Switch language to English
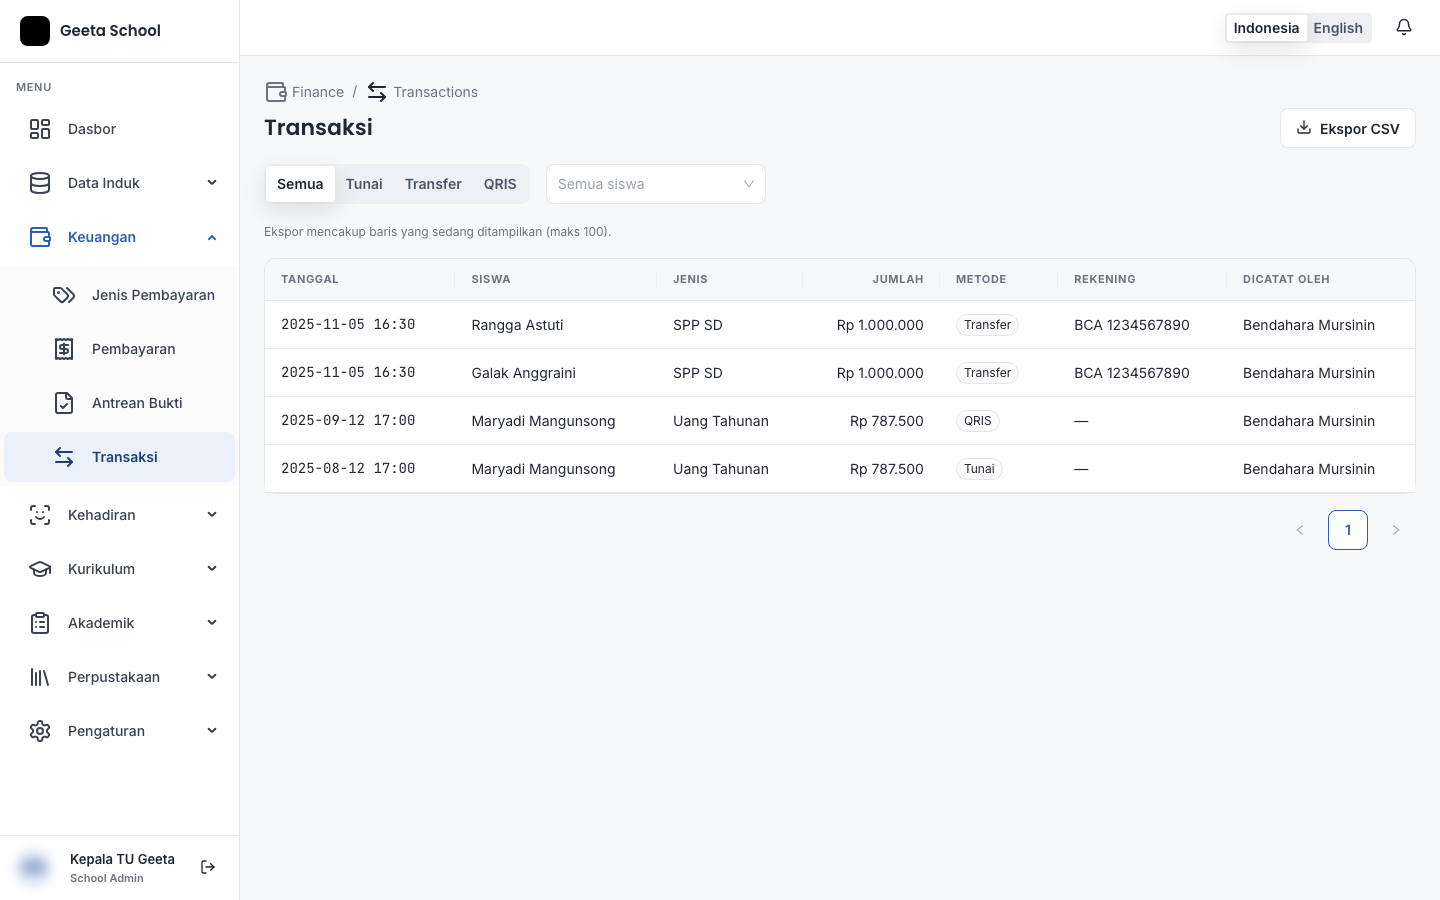Image resolution: width=1440 pixels, height=900 pixels. 1338,28
